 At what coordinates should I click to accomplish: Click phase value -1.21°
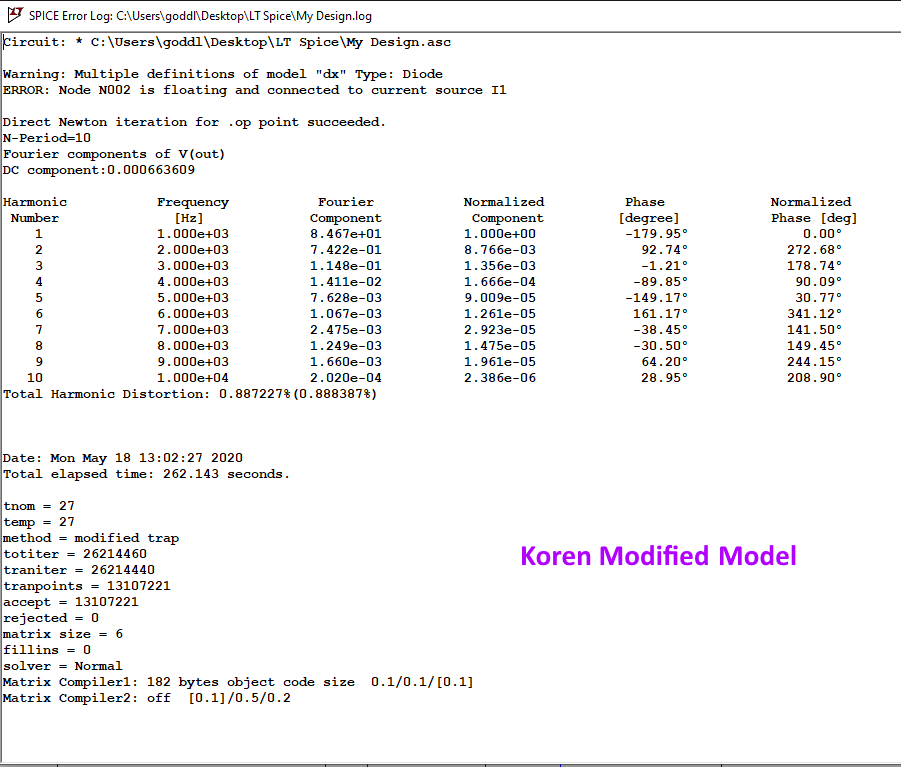(x=664, y=266)
